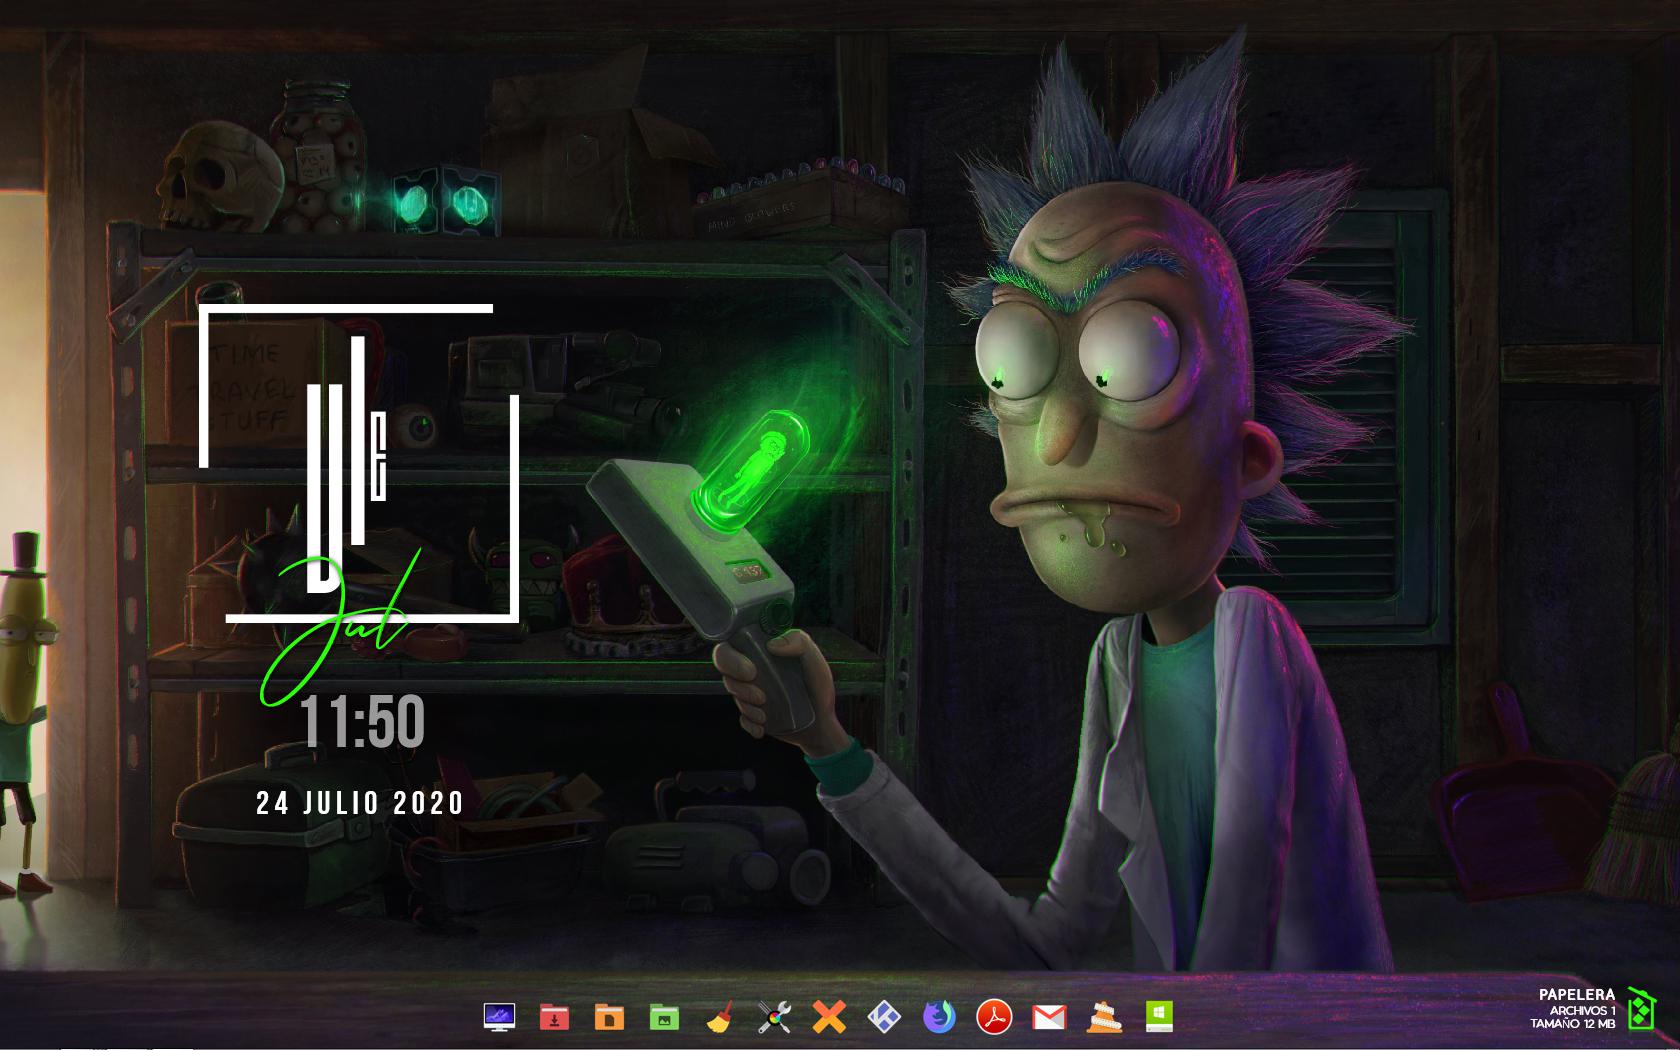Click the orange X shutdown icon
The height and width of the screenshot is (1050, 1680).
click(827, 1018)
